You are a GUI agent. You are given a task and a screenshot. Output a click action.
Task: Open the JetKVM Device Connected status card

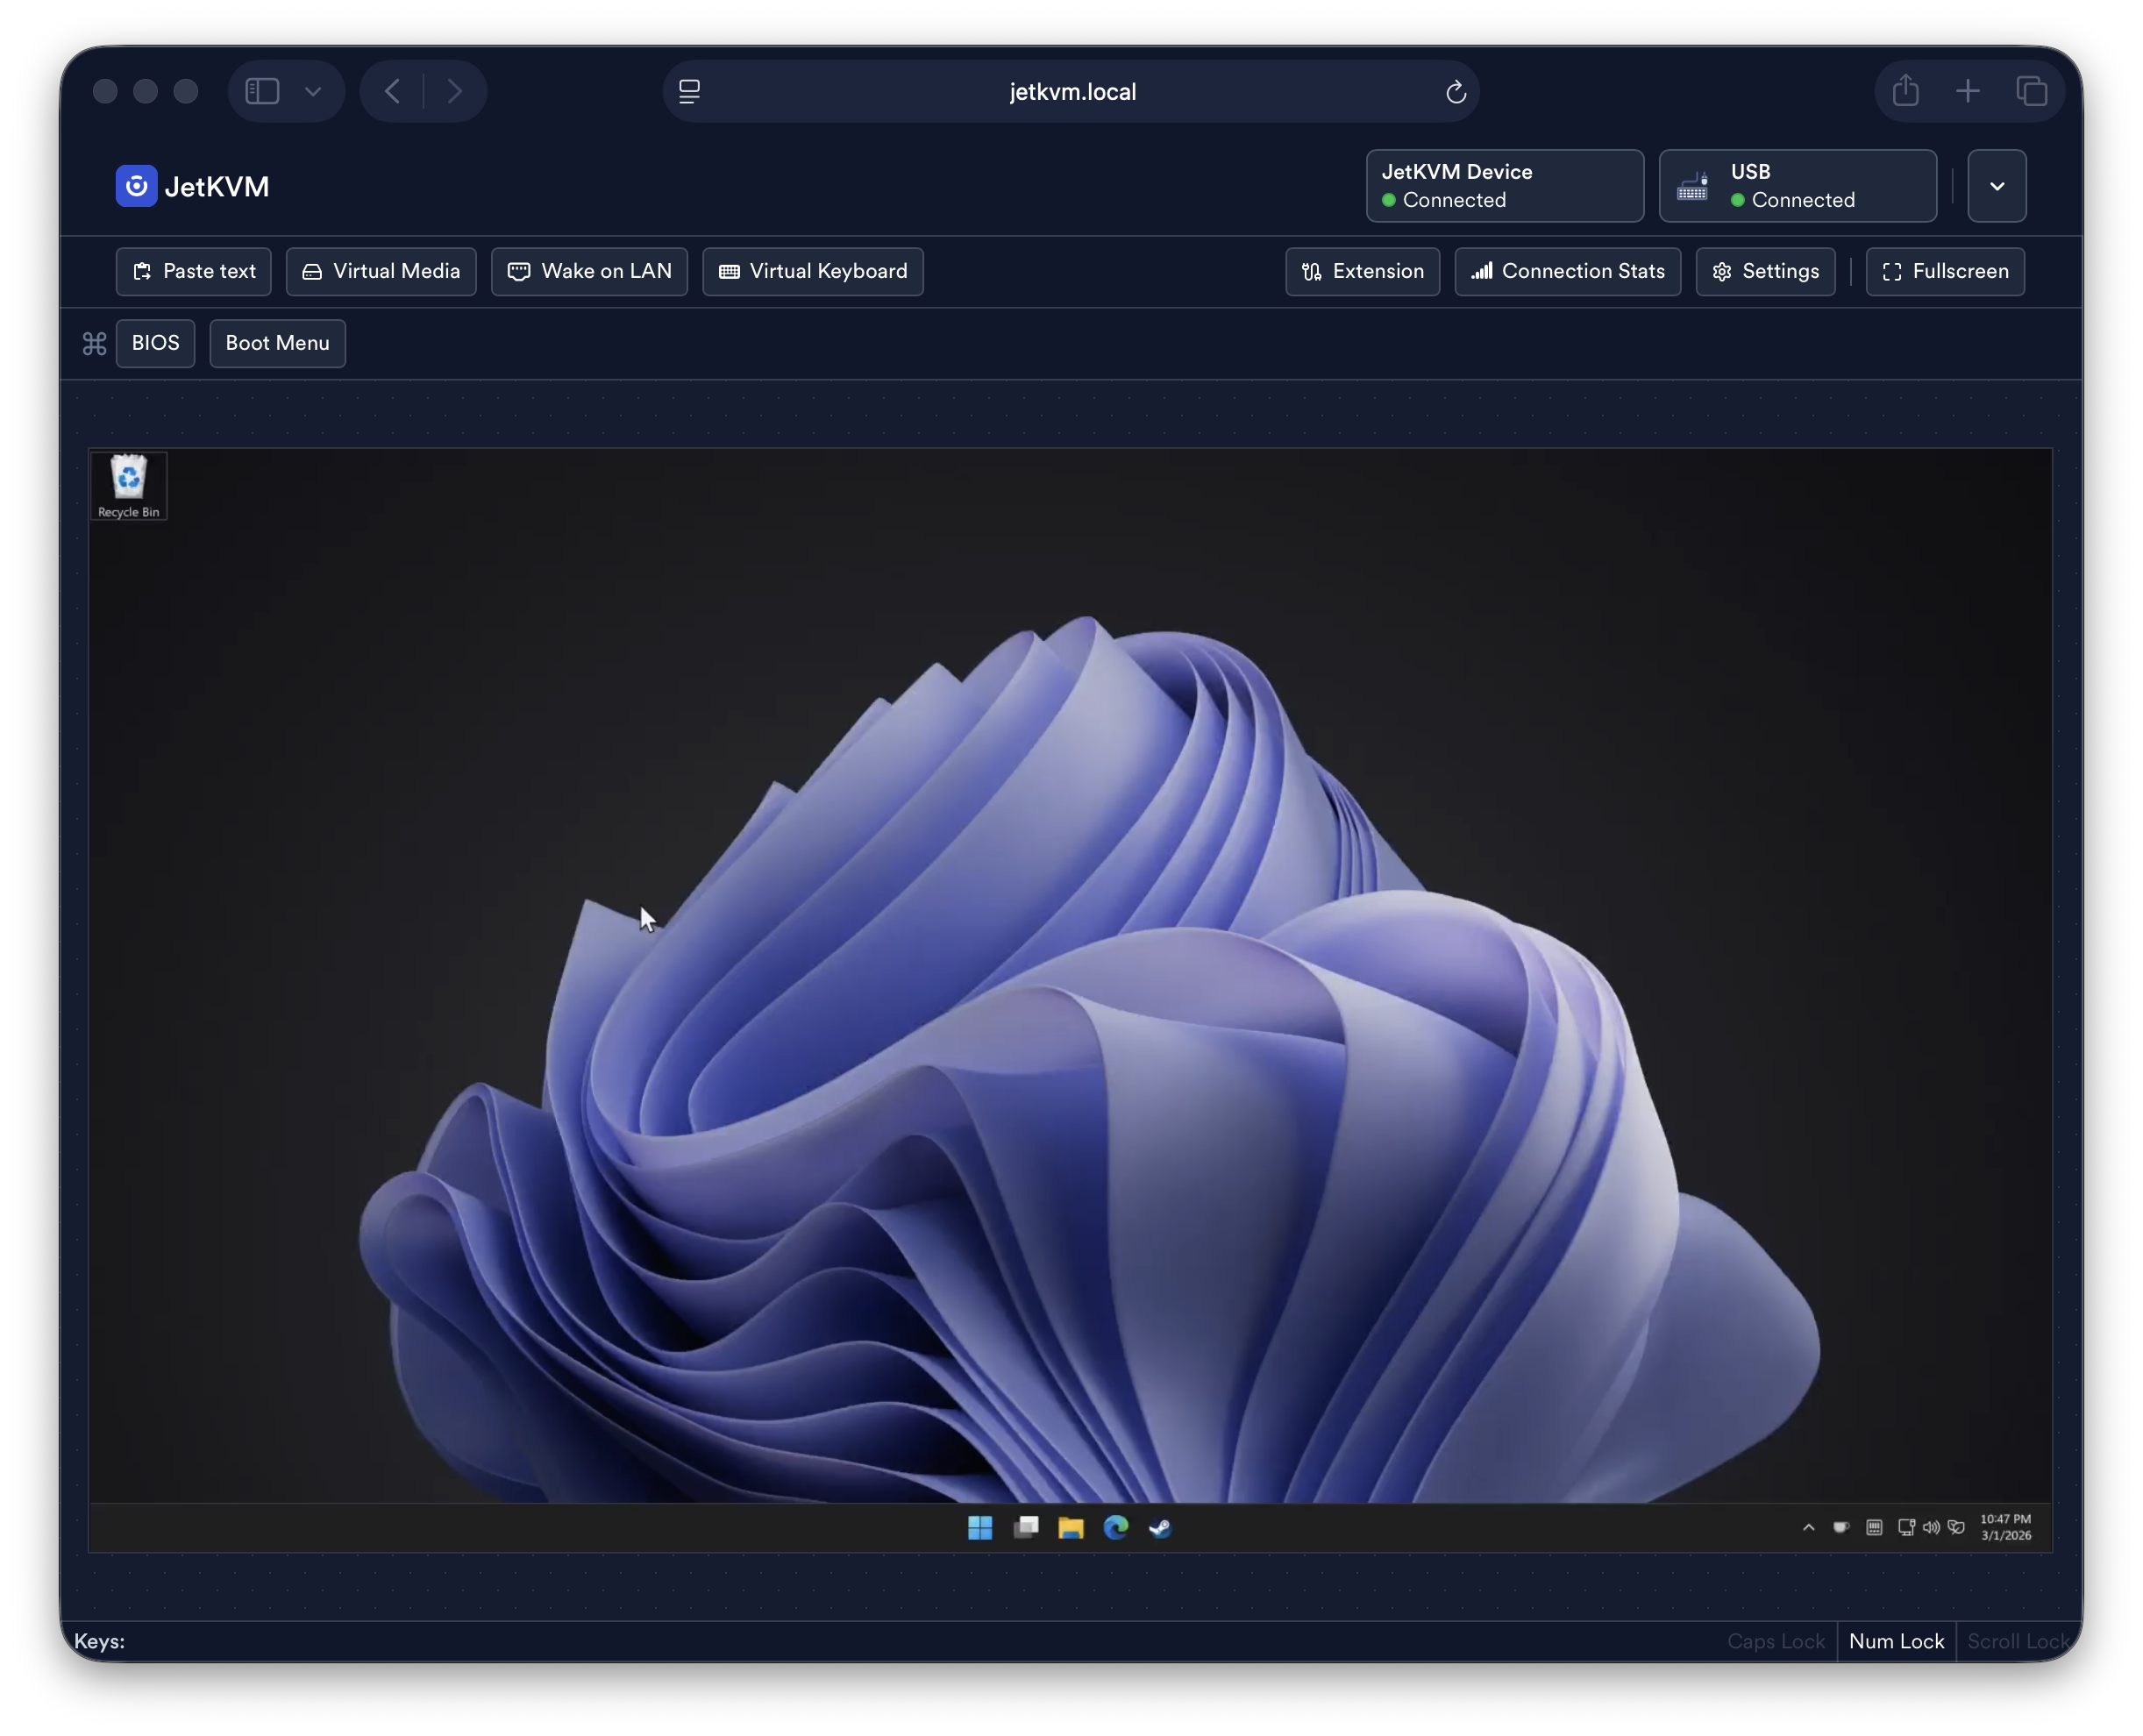tap(1505, 186)
